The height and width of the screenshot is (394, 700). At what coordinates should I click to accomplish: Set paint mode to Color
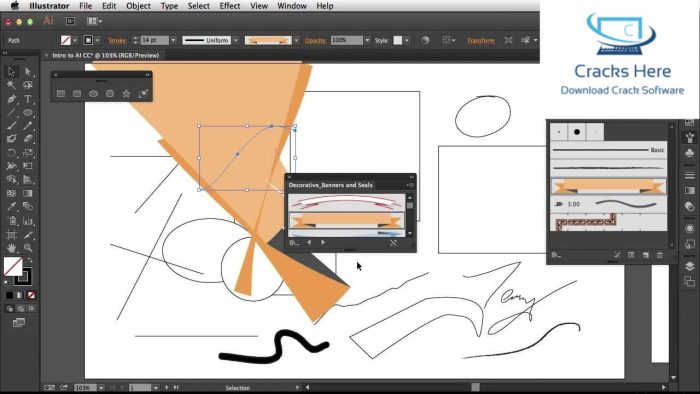point(9,295)
